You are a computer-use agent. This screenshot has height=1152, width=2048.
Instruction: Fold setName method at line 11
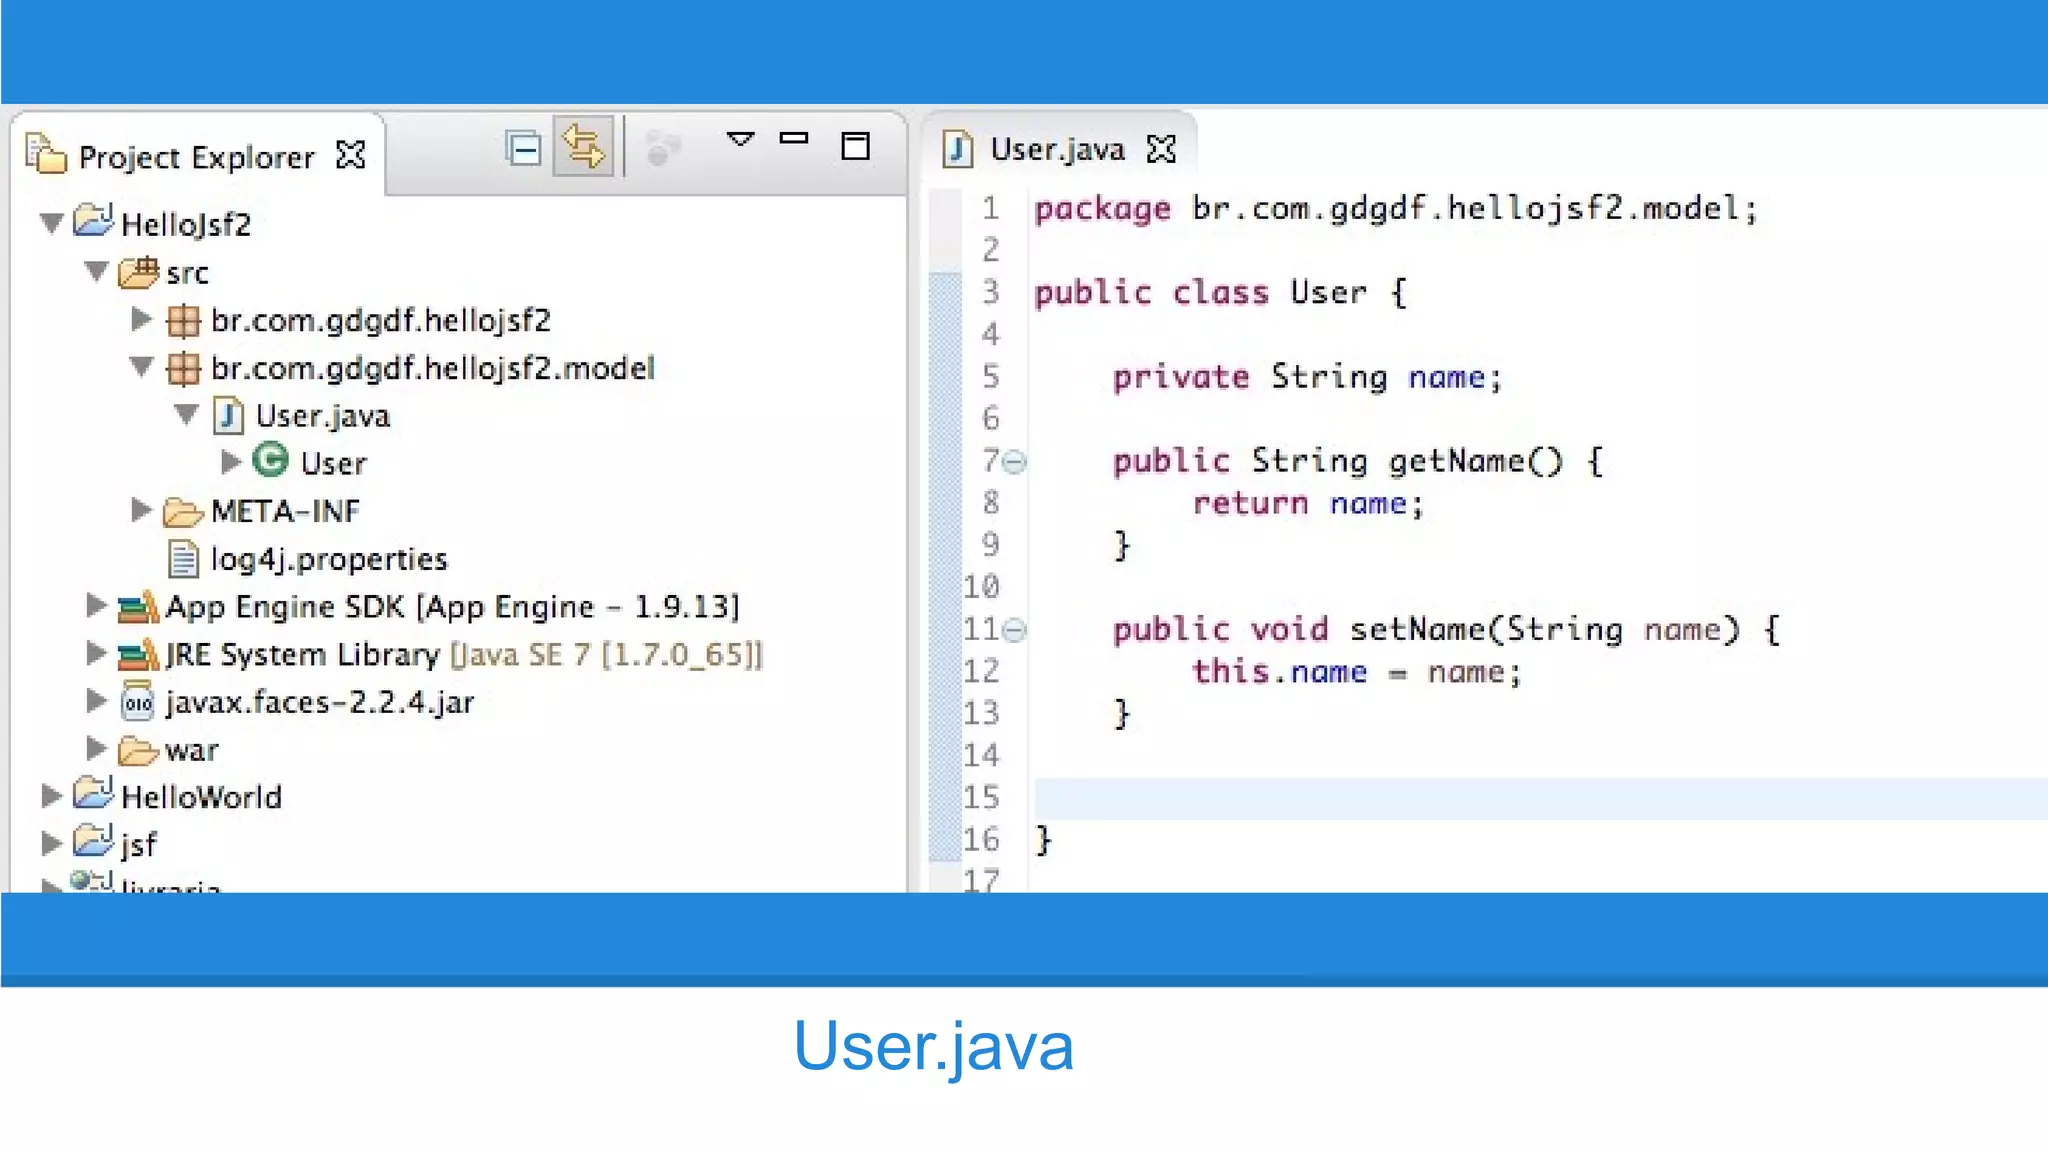click(1014, 630)
